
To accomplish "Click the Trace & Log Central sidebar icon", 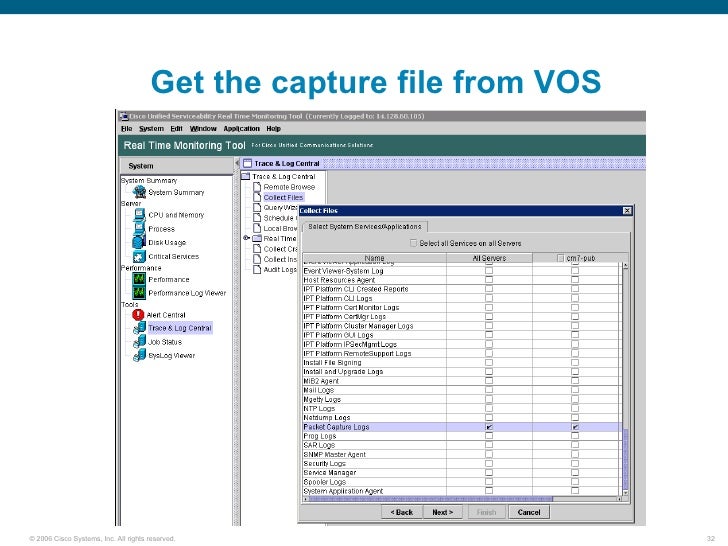I will coord(139,328).
